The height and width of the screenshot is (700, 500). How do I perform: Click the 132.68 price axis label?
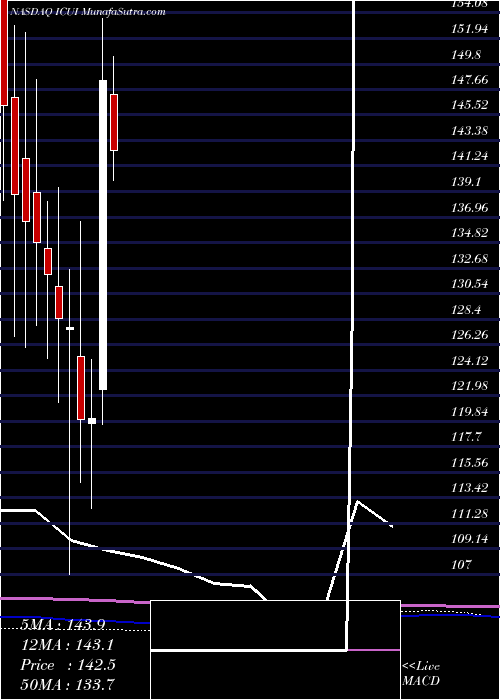point(469,258)
